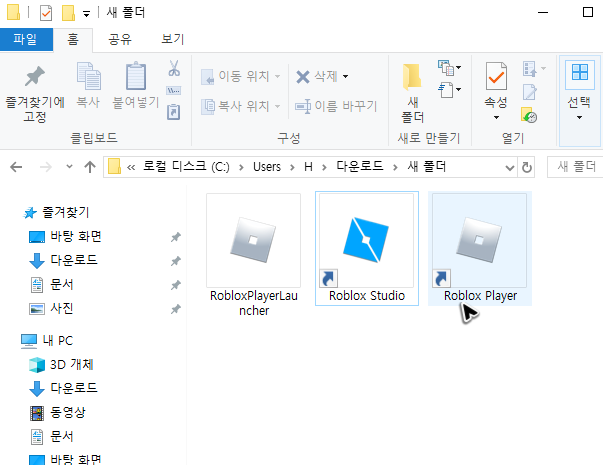Screen dimensions: 603x465
Task: Switch to the View (보기) tab
Action: tap(172, 39)
